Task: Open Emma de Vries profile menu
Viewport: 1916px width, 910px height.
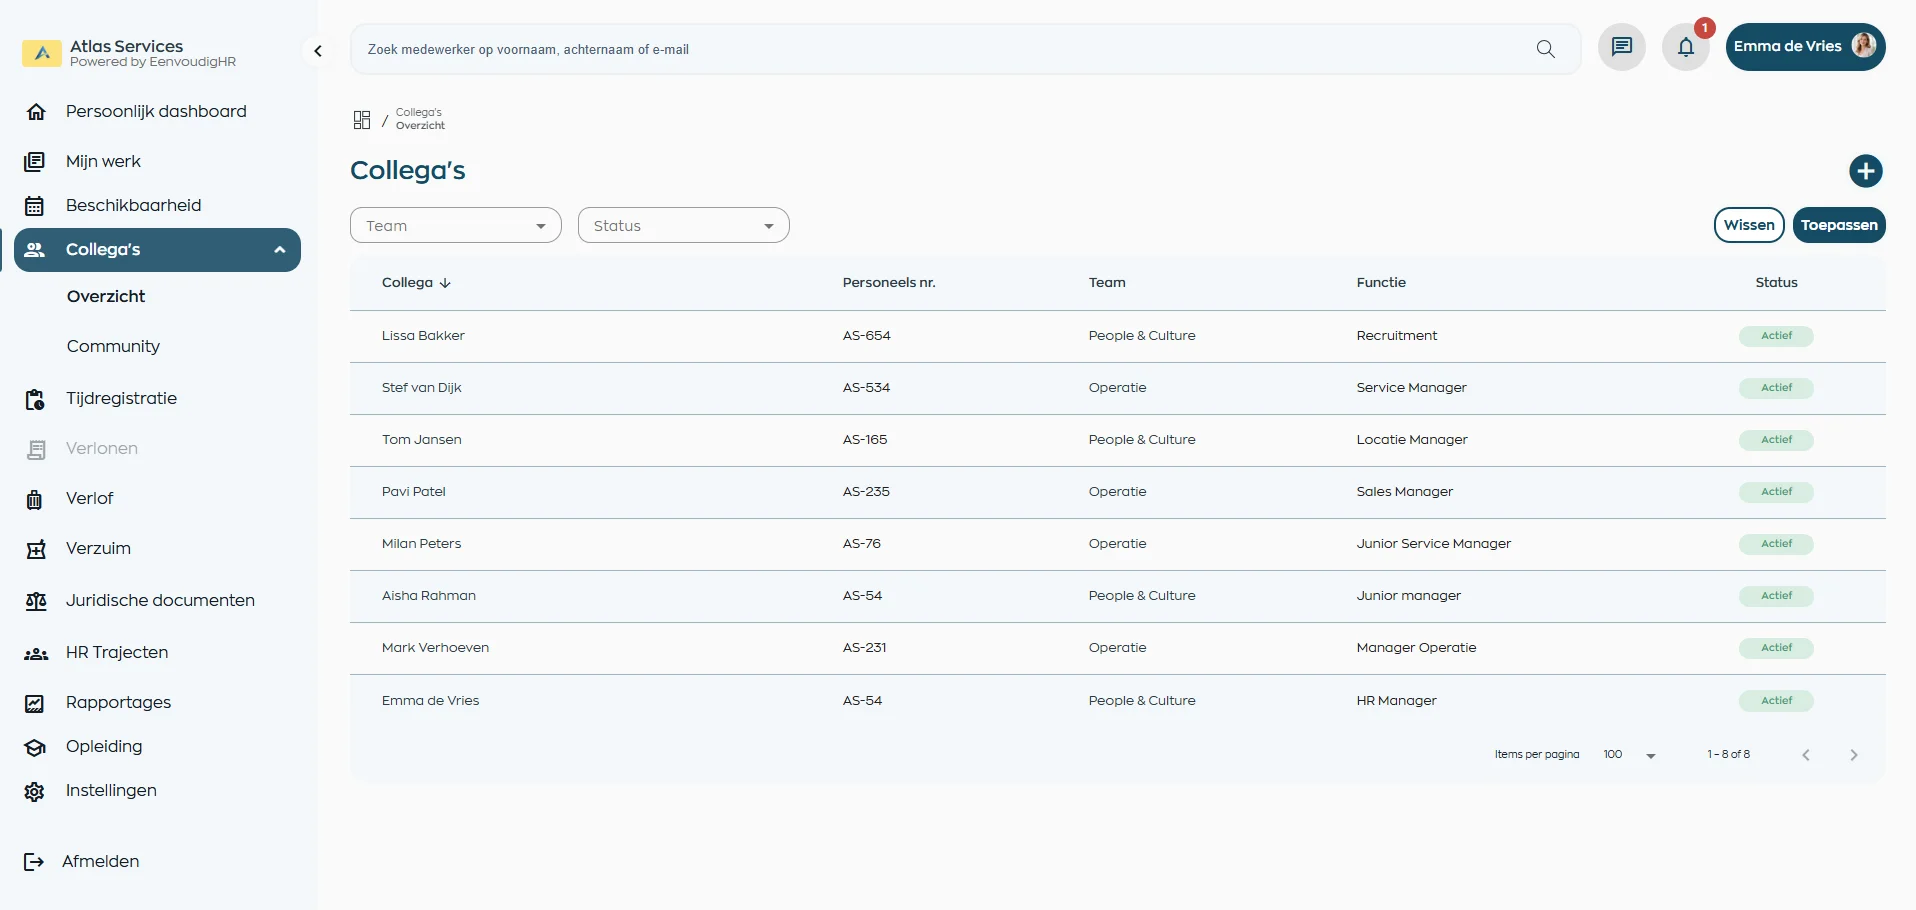Action: [1804, 47]
